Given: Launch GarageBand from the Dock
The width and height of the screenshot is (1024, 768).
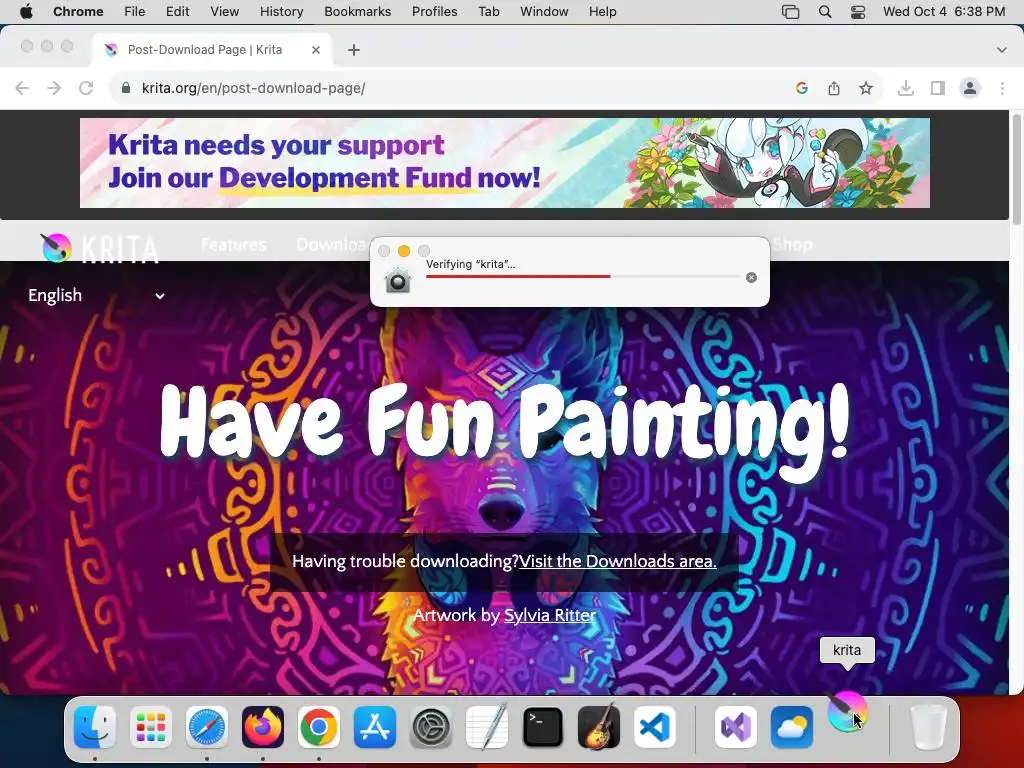Looking at the screenshot, I should point(599,727).
